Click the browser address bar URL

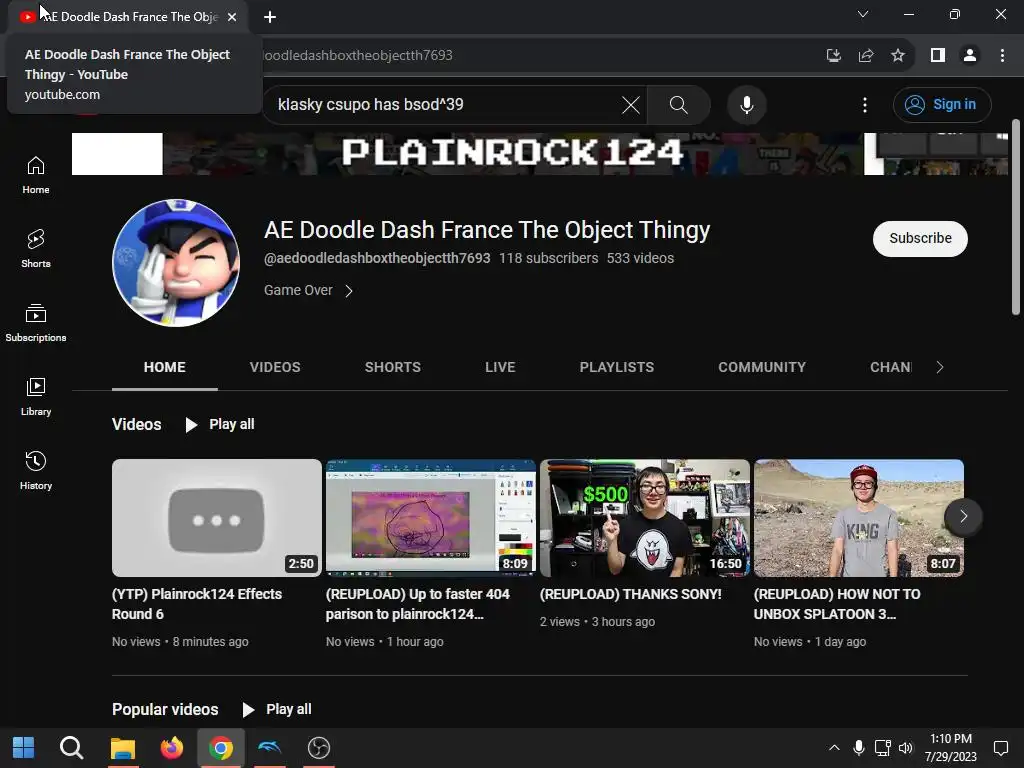tap(358, 56)
